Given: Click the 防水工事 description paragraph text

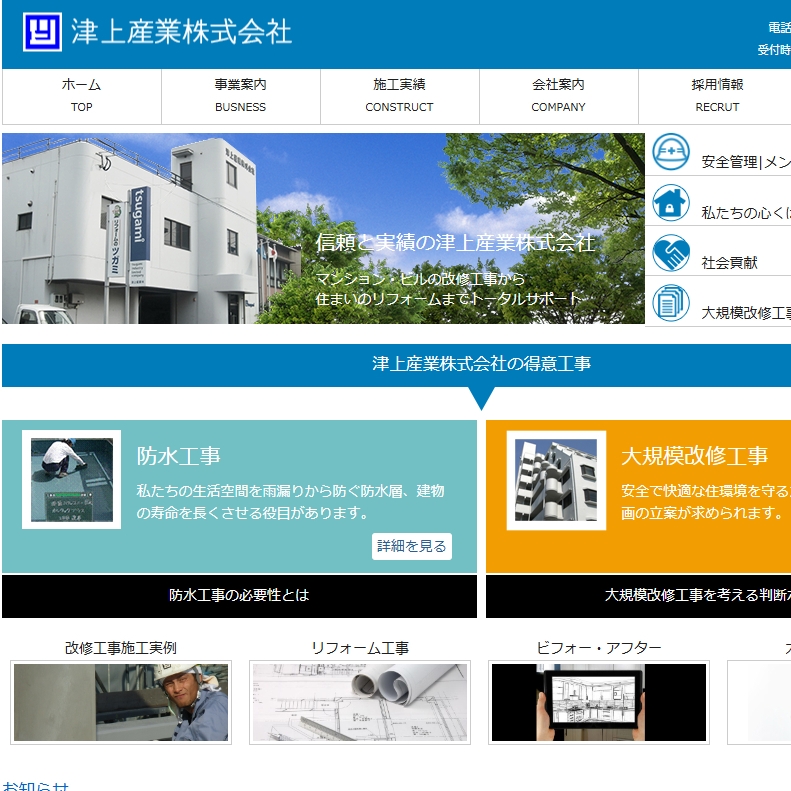Looking at the screenshot, I should point(291,502).
